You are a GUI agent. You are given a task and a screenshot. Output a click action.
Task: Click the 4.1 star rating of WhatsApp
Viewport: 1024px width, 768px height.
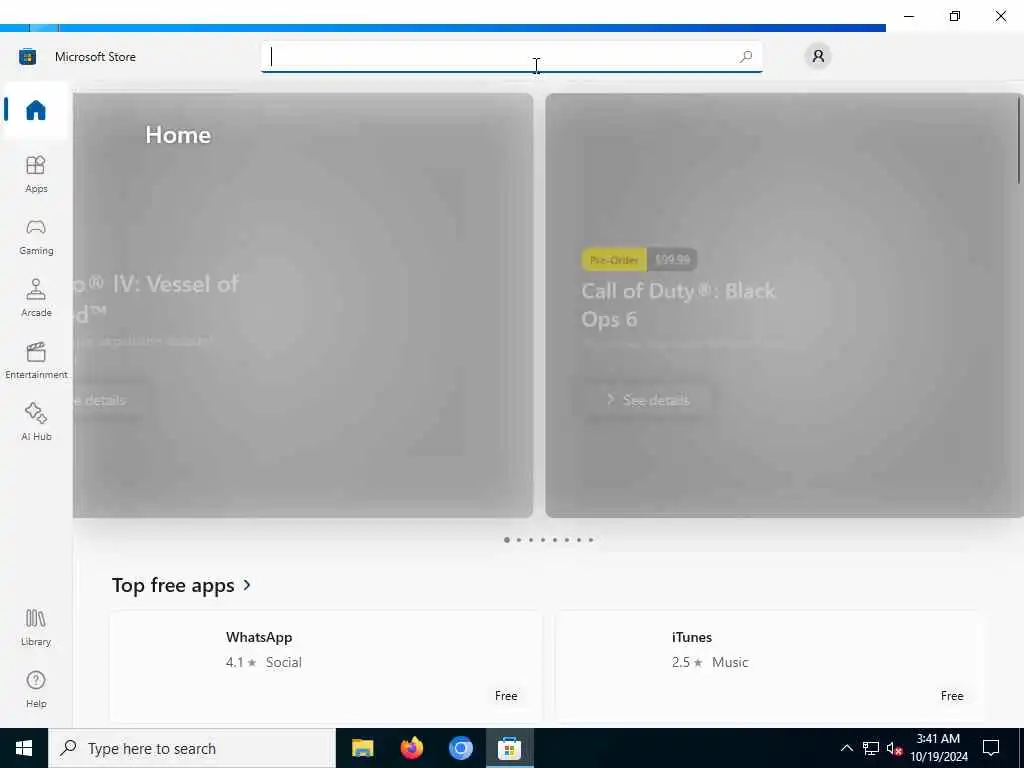click(241, 662)
